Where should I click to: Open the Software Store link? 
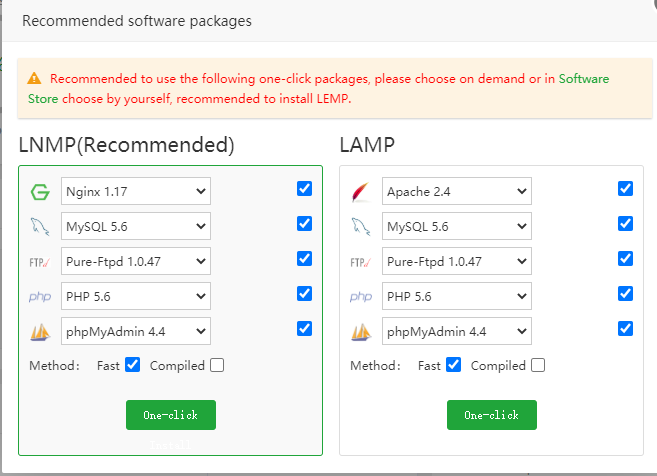[x=583, y=78]
